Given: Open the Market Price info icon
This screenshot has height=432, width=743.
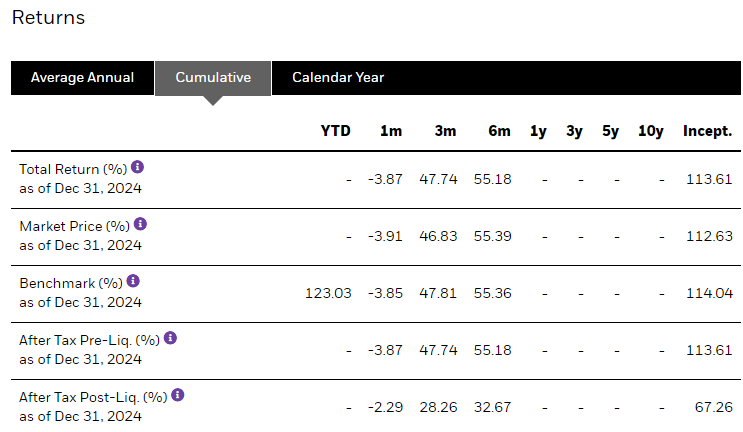Looking at the screenshot, I should point(140,224).
